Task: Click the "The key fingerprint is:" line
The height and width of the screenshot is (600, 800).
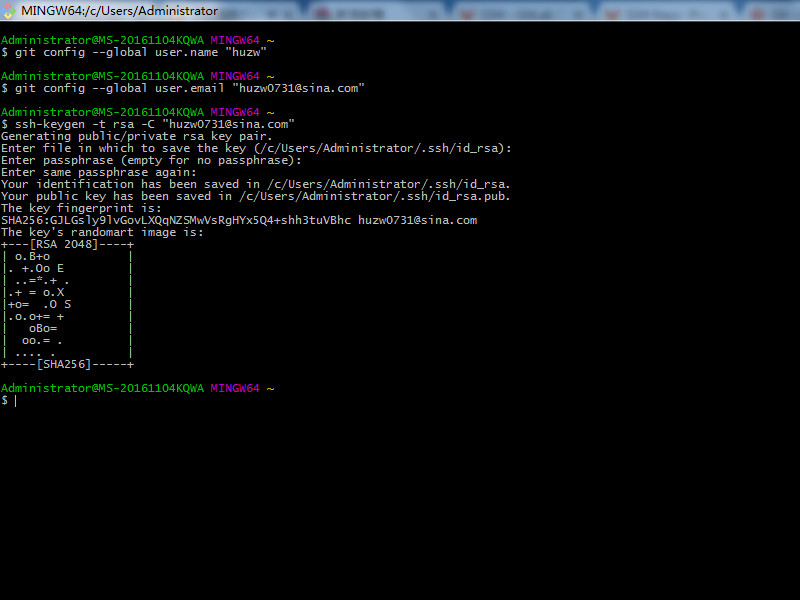Action: click(81, 208)
